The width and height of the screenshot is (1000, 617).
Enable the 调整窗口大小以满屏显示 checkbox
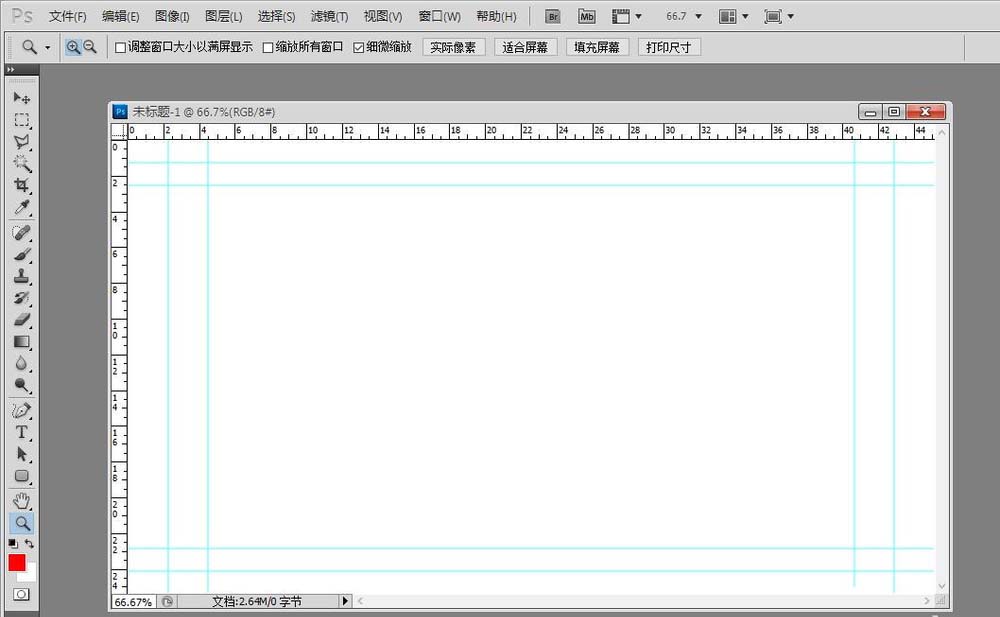[x=120, y=46]
